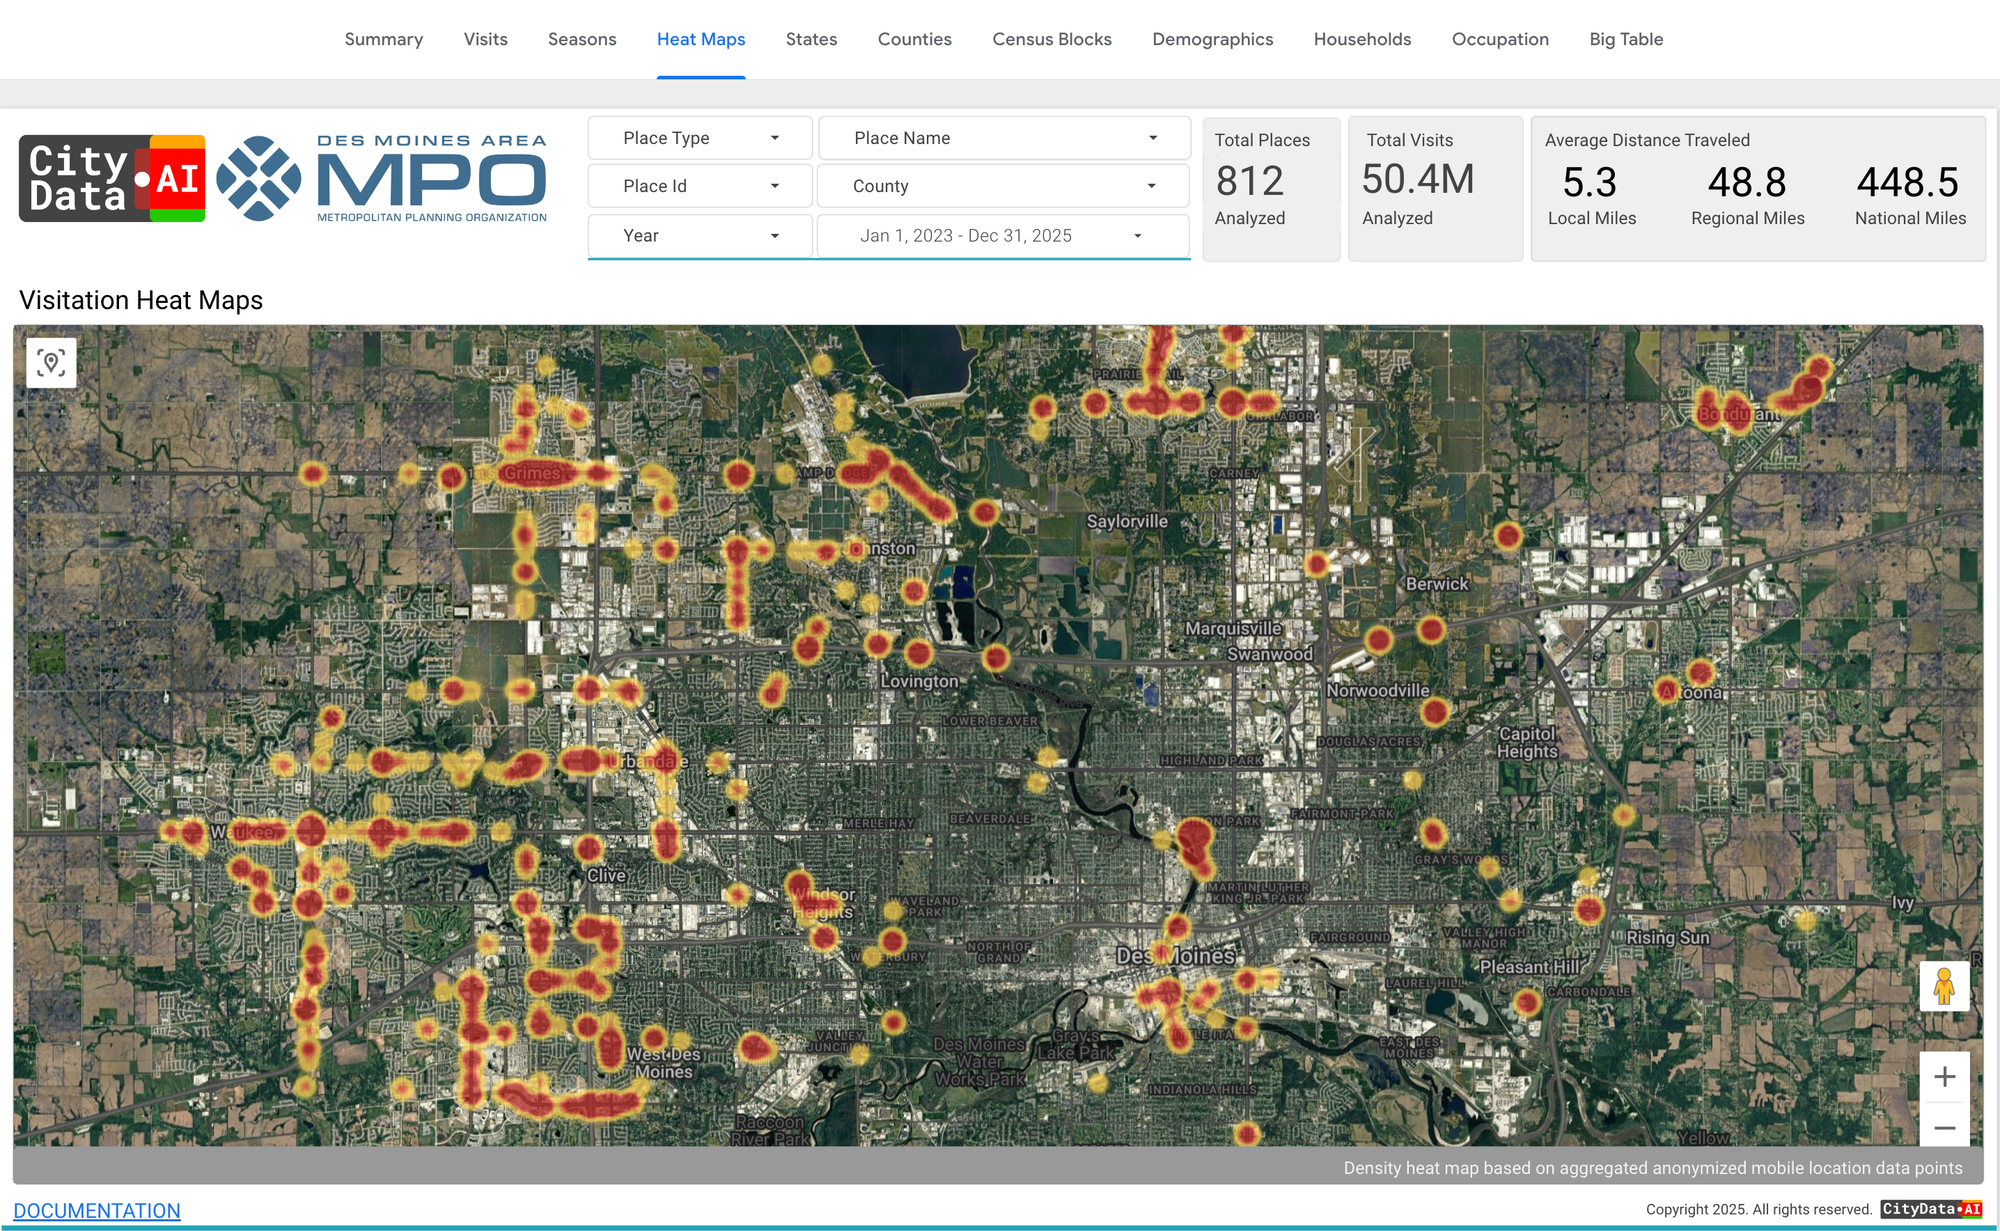
Task: Open the Place Type dropdown
Action: click(700, 138)
